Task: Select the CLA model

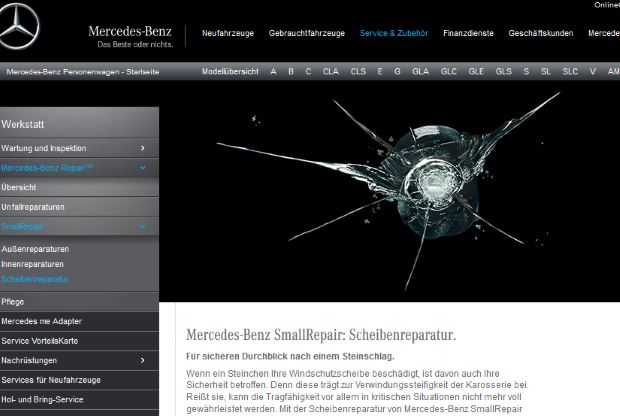Action: (x=331, y=72)
